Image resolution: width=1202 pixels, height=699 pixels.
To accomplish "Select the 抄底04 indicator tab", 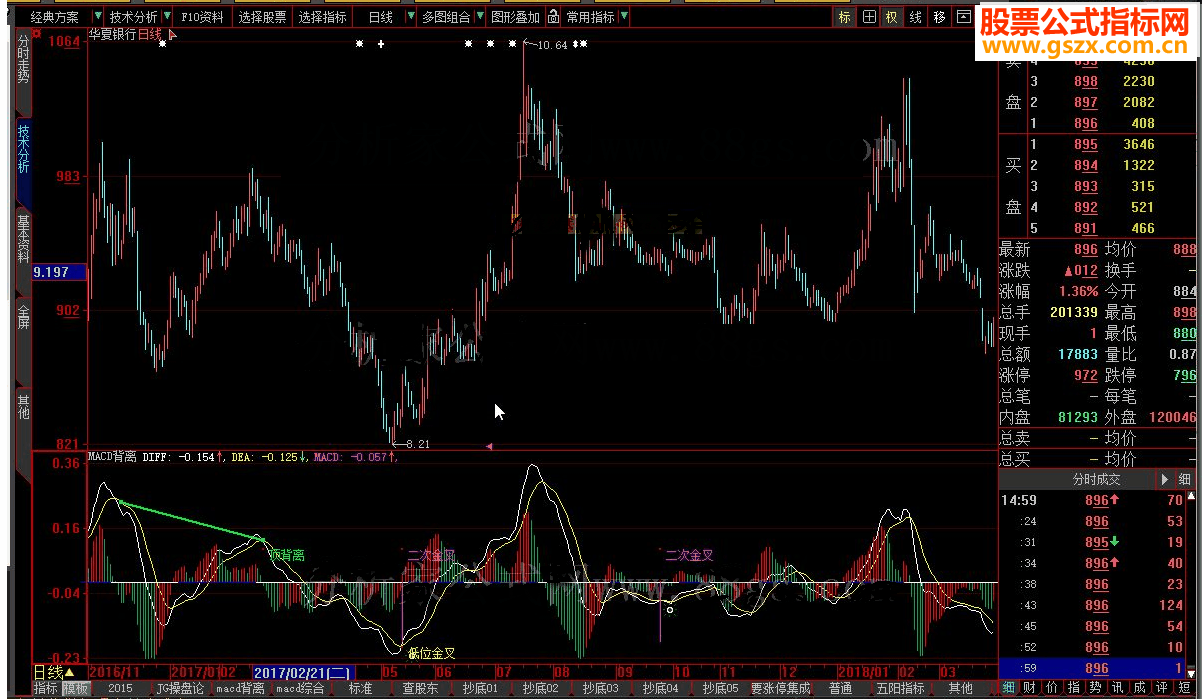I will pyautogui.click(x=660, y=689).
